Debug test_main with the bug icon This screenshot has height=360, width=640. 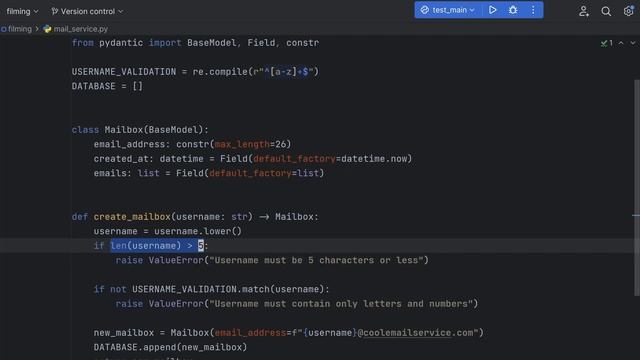(x=513, y=10)
